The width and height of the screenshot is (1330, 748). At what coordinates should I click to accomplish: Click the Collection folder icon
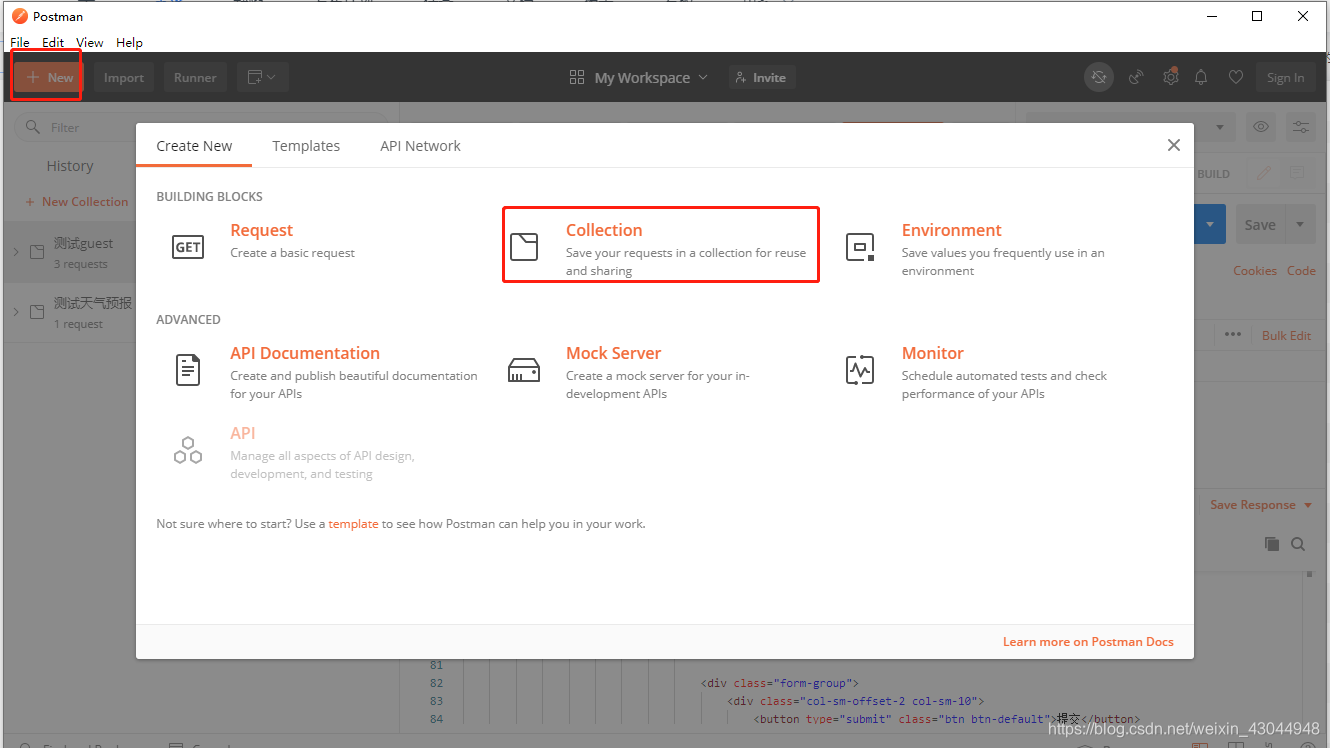pyautogui.click(x=524, y=246)
